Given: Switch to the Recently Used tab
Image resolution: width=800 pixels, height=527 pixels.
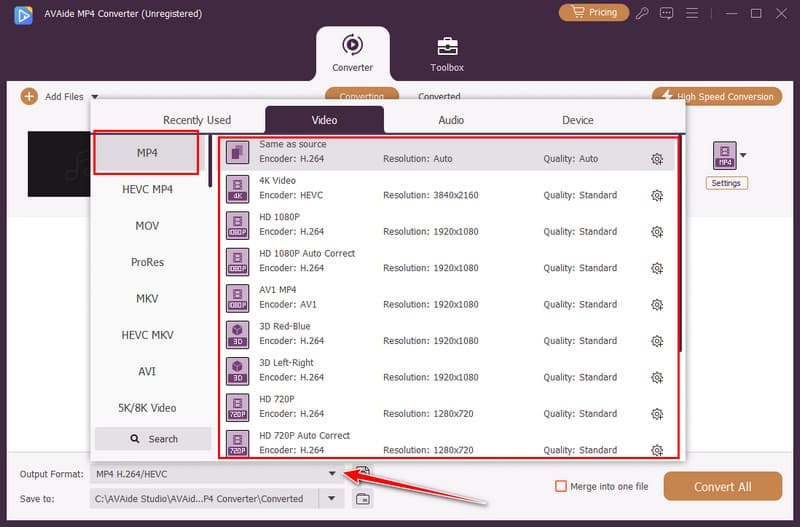Looking at the screenshot, I should click(x=197, y=120).
